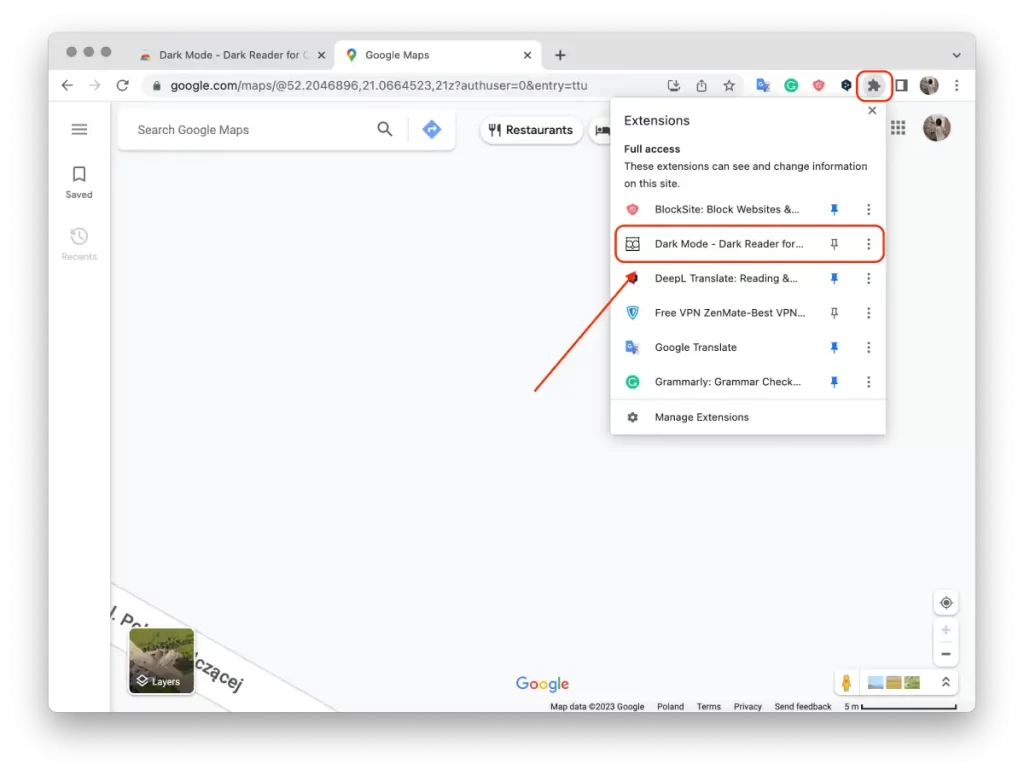Open Saved places in Maps sidebar
This screenshot has height=776, width=1024.
[79, 182]
